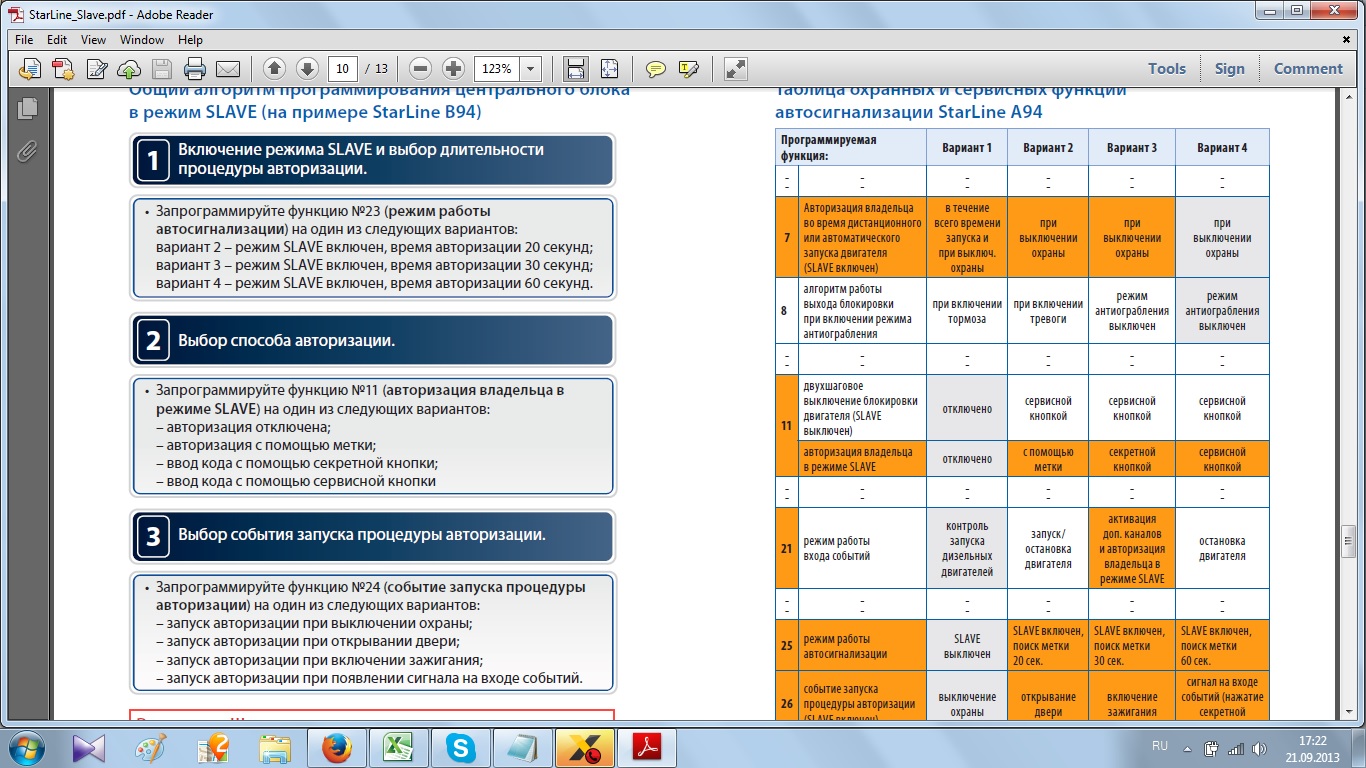Add a sticky note comment
The height and width of the screenshot is (768, 1366).
[x=655, y=69]
